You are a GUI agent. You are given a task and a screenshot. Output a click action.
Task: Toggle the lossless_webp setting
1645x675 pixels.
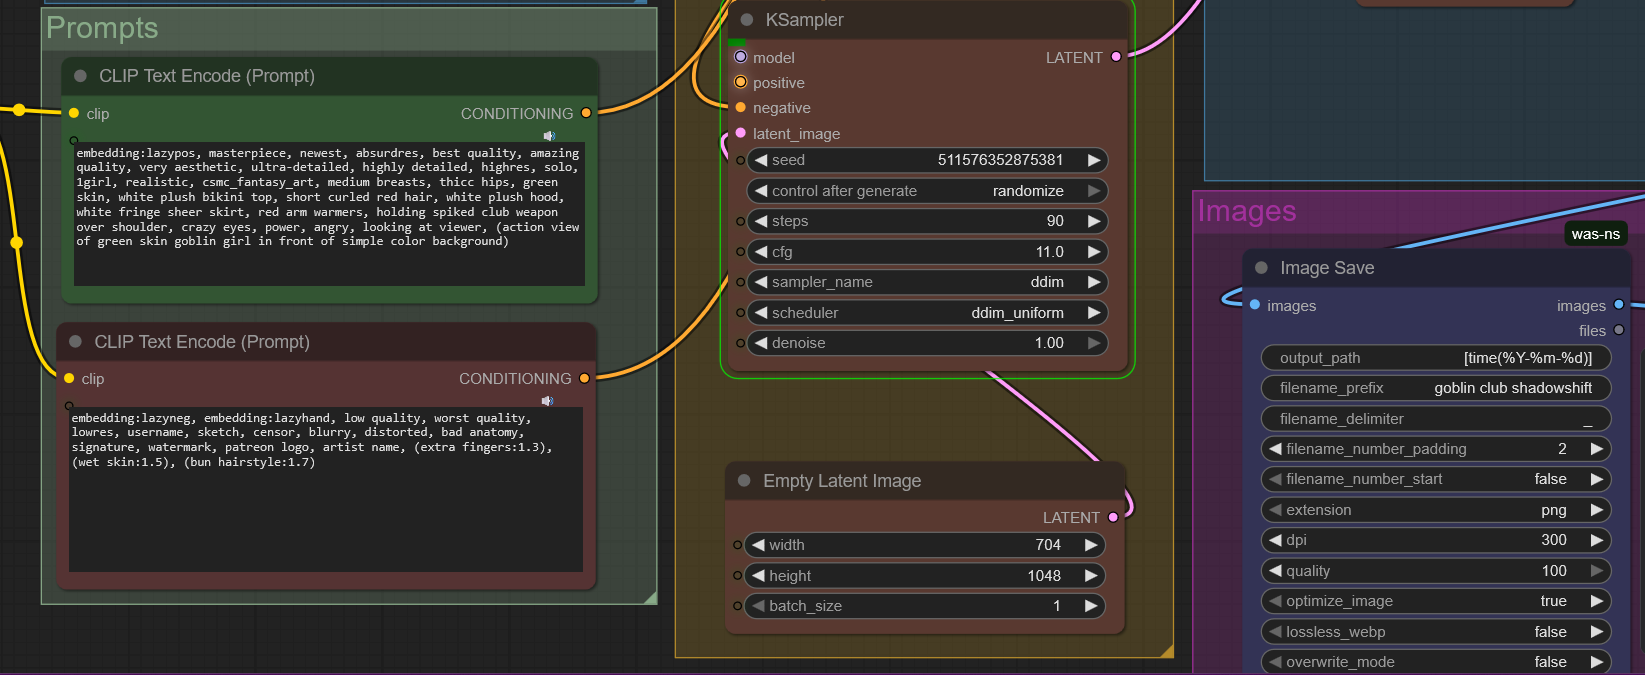click(x=1435, y=632)
